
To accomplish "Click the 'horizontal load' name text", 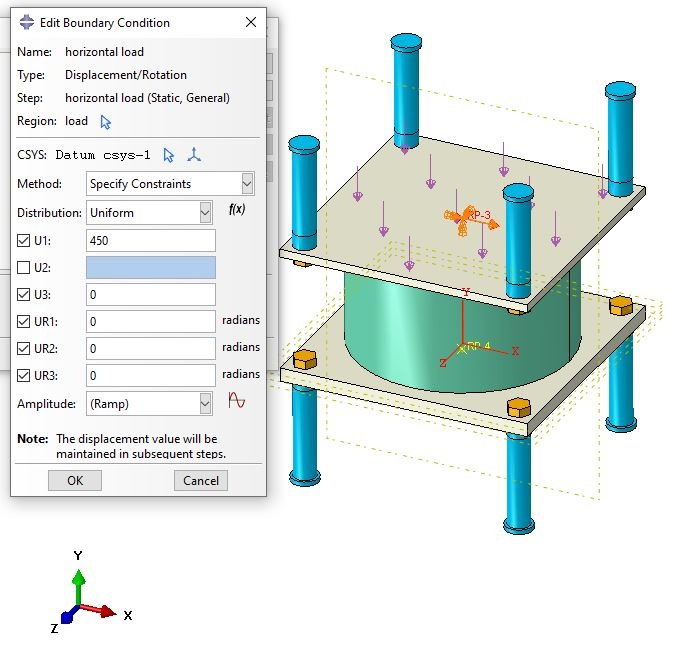I will 104,52.
